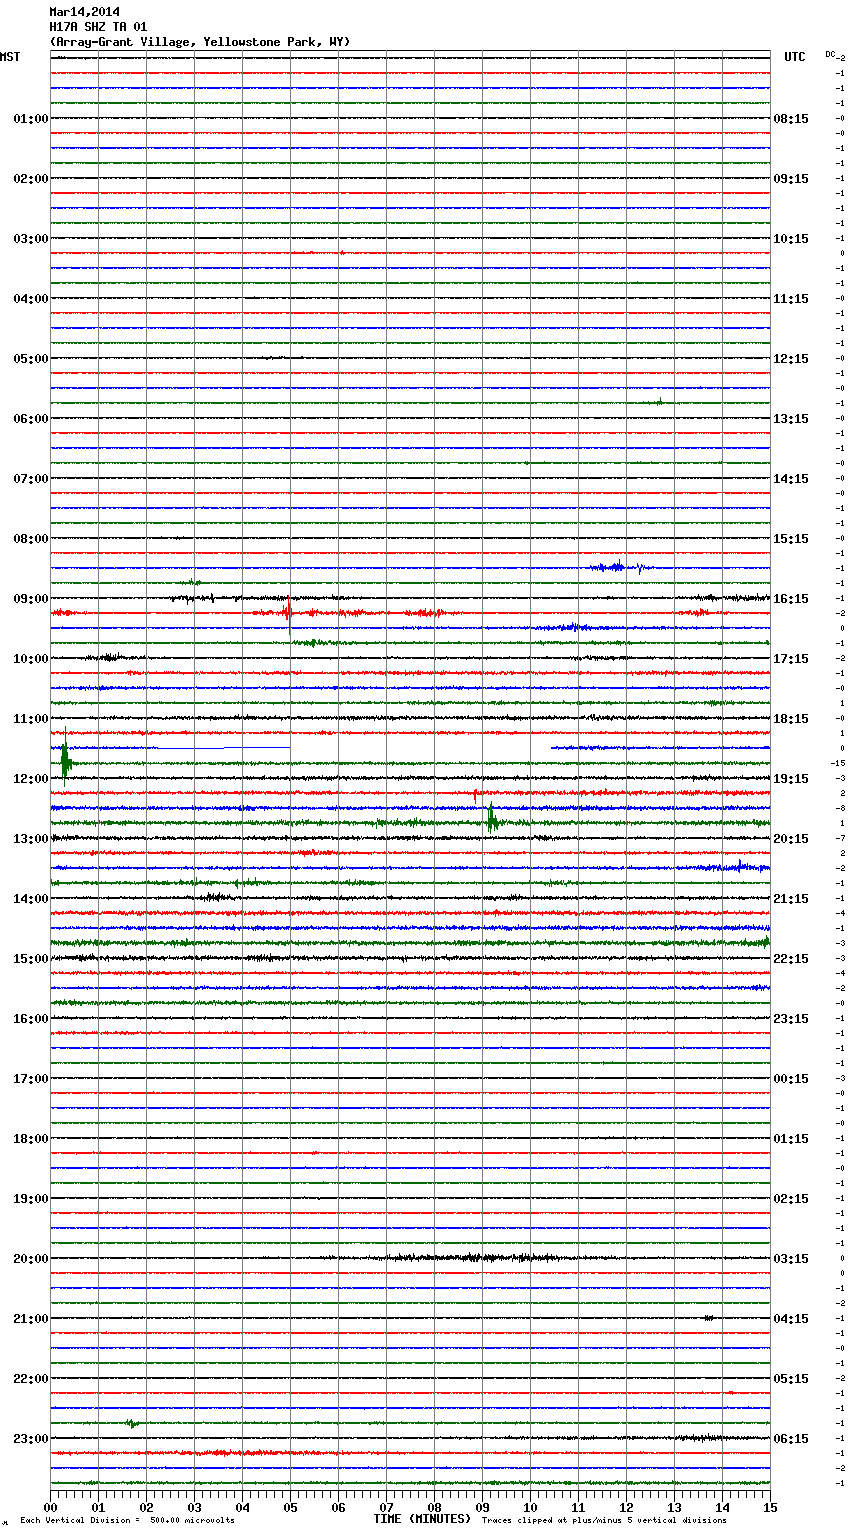850x1534 pixels.
Task: Click the 10 minute tick on the bottom axis
Action: 530,1507
